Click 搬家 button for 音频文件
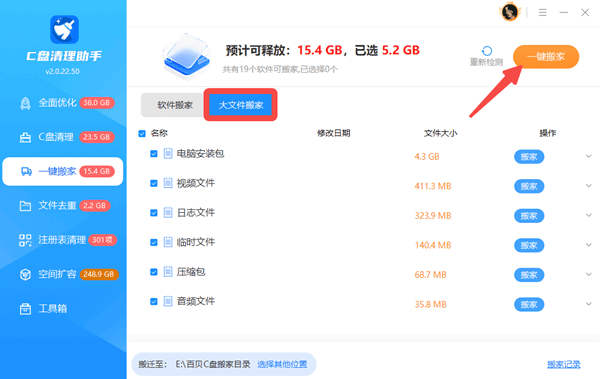Screen dimensions: 600x379 point(529,305)
